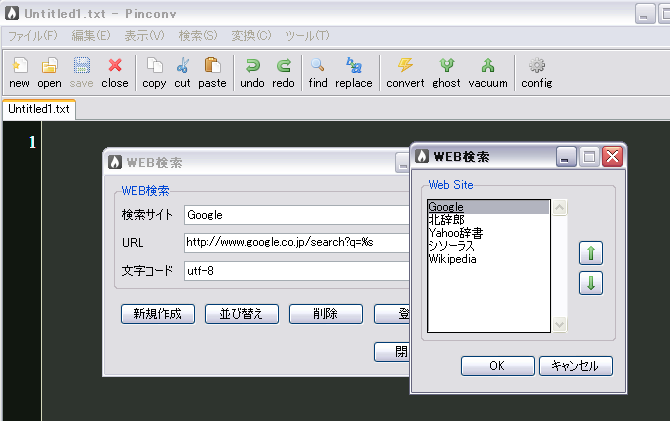Open the 編集(E) menu

tap(91, 35)
